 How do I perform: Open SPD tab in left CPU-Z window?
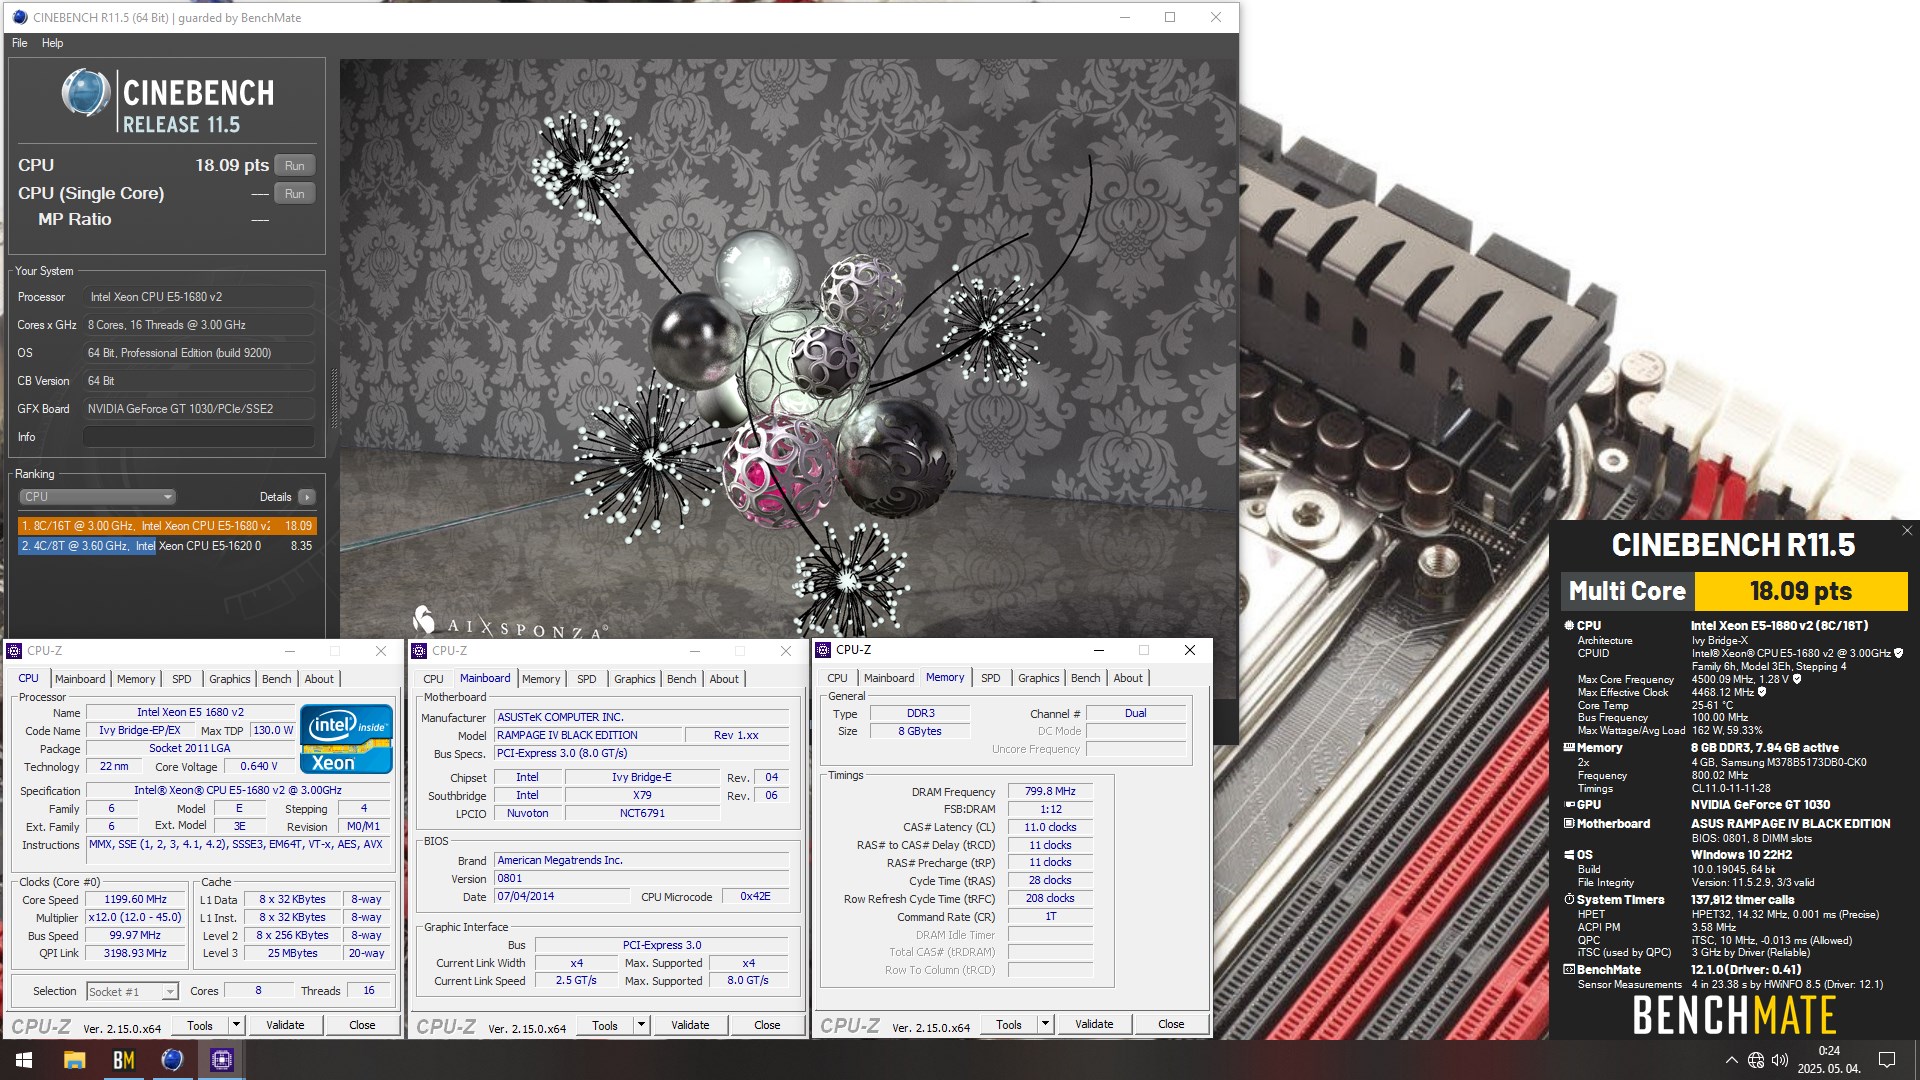pyautogui.click(x=181, y=679)
